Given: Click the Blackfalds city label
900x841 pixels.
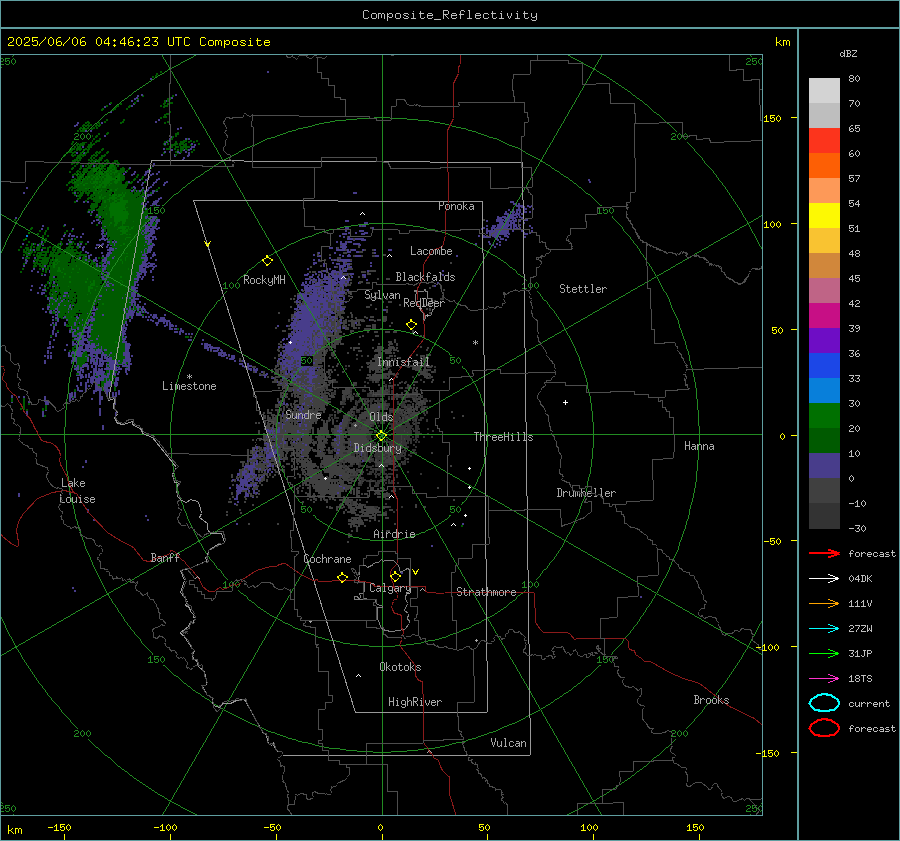Looking at the screenshot, I should click(x=425, y=277).
